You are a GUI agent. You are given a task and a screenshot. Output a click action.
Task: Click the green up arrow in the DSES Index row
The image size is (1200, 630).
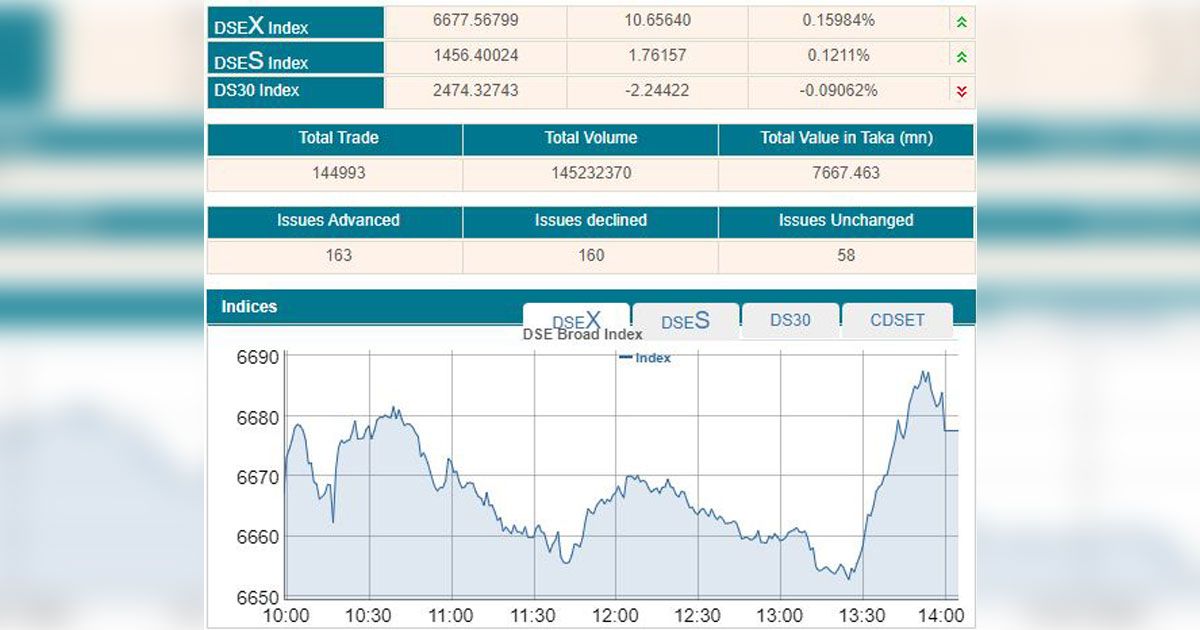pos(961,57)
